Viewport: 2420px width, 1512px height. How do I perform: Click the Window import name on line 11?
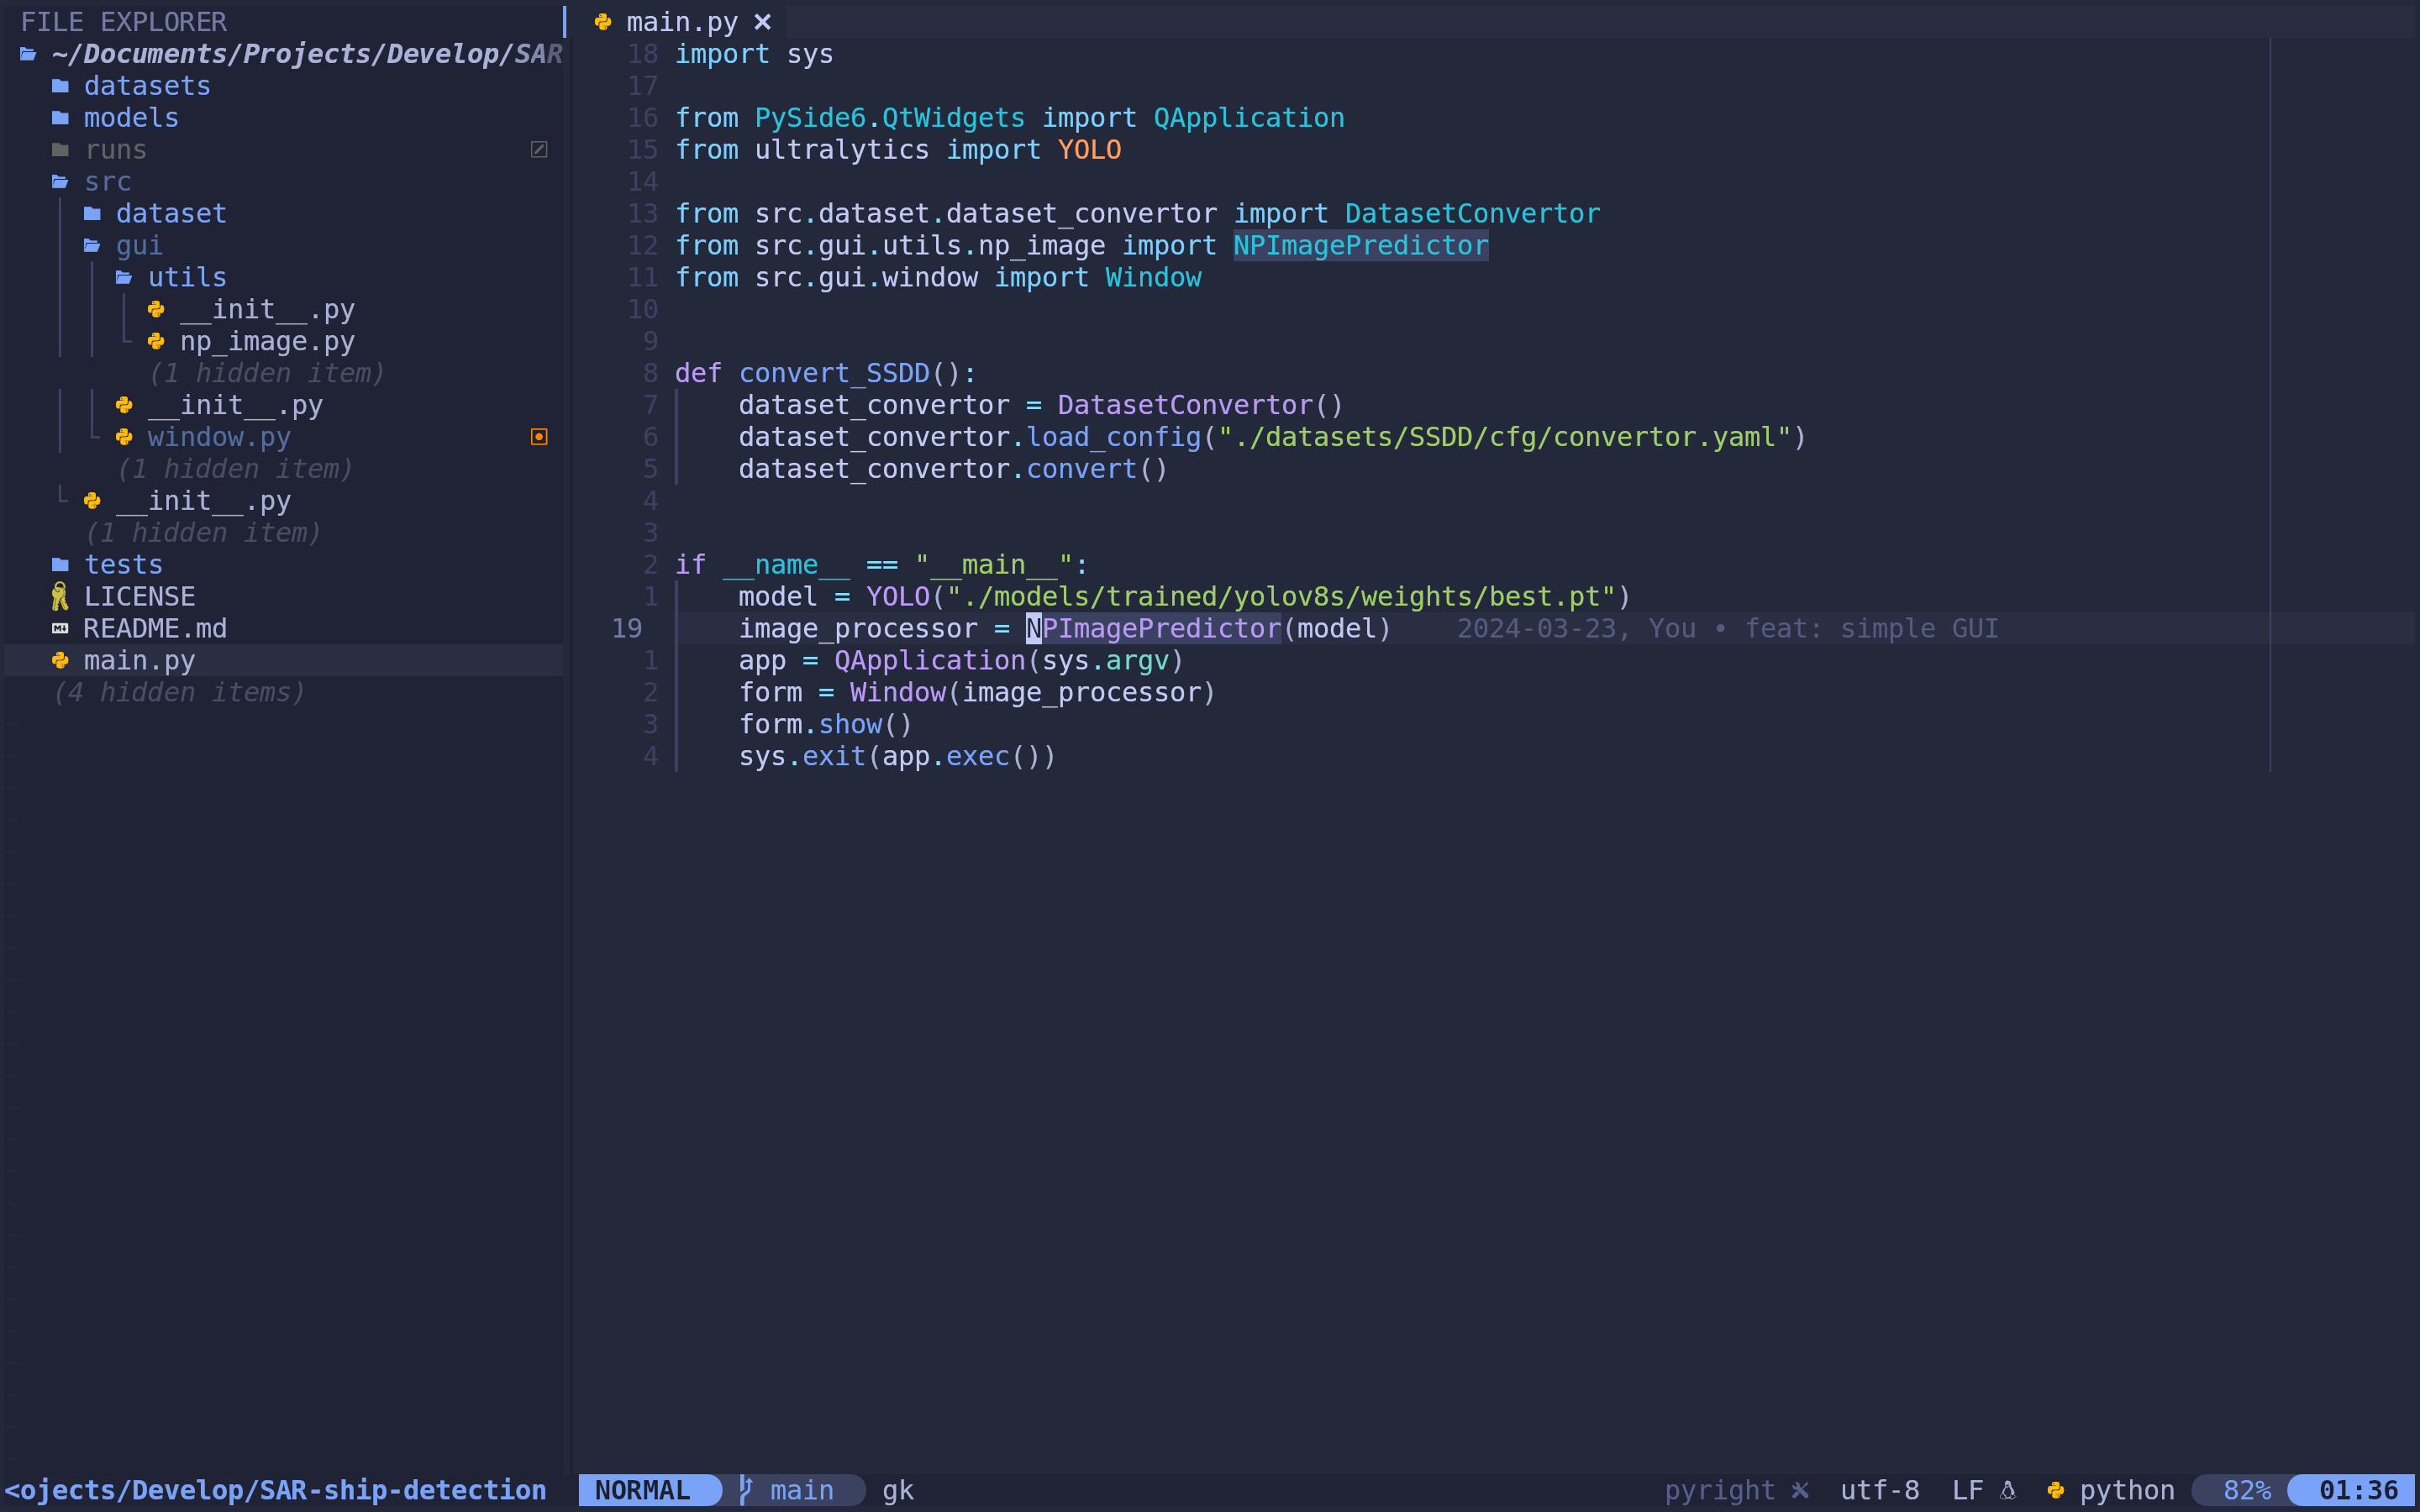(x=1154, y=278)
